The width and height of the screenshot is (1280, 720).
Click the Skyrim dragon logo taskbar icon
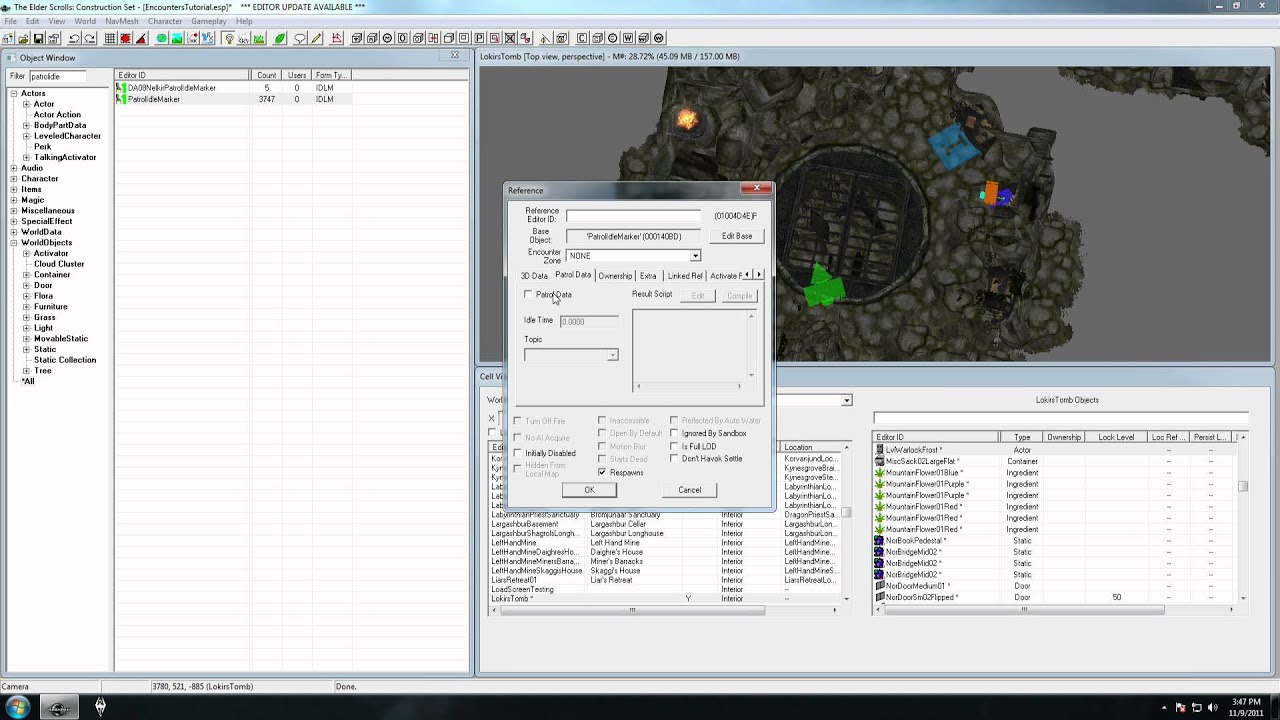[x=100, y=707]
